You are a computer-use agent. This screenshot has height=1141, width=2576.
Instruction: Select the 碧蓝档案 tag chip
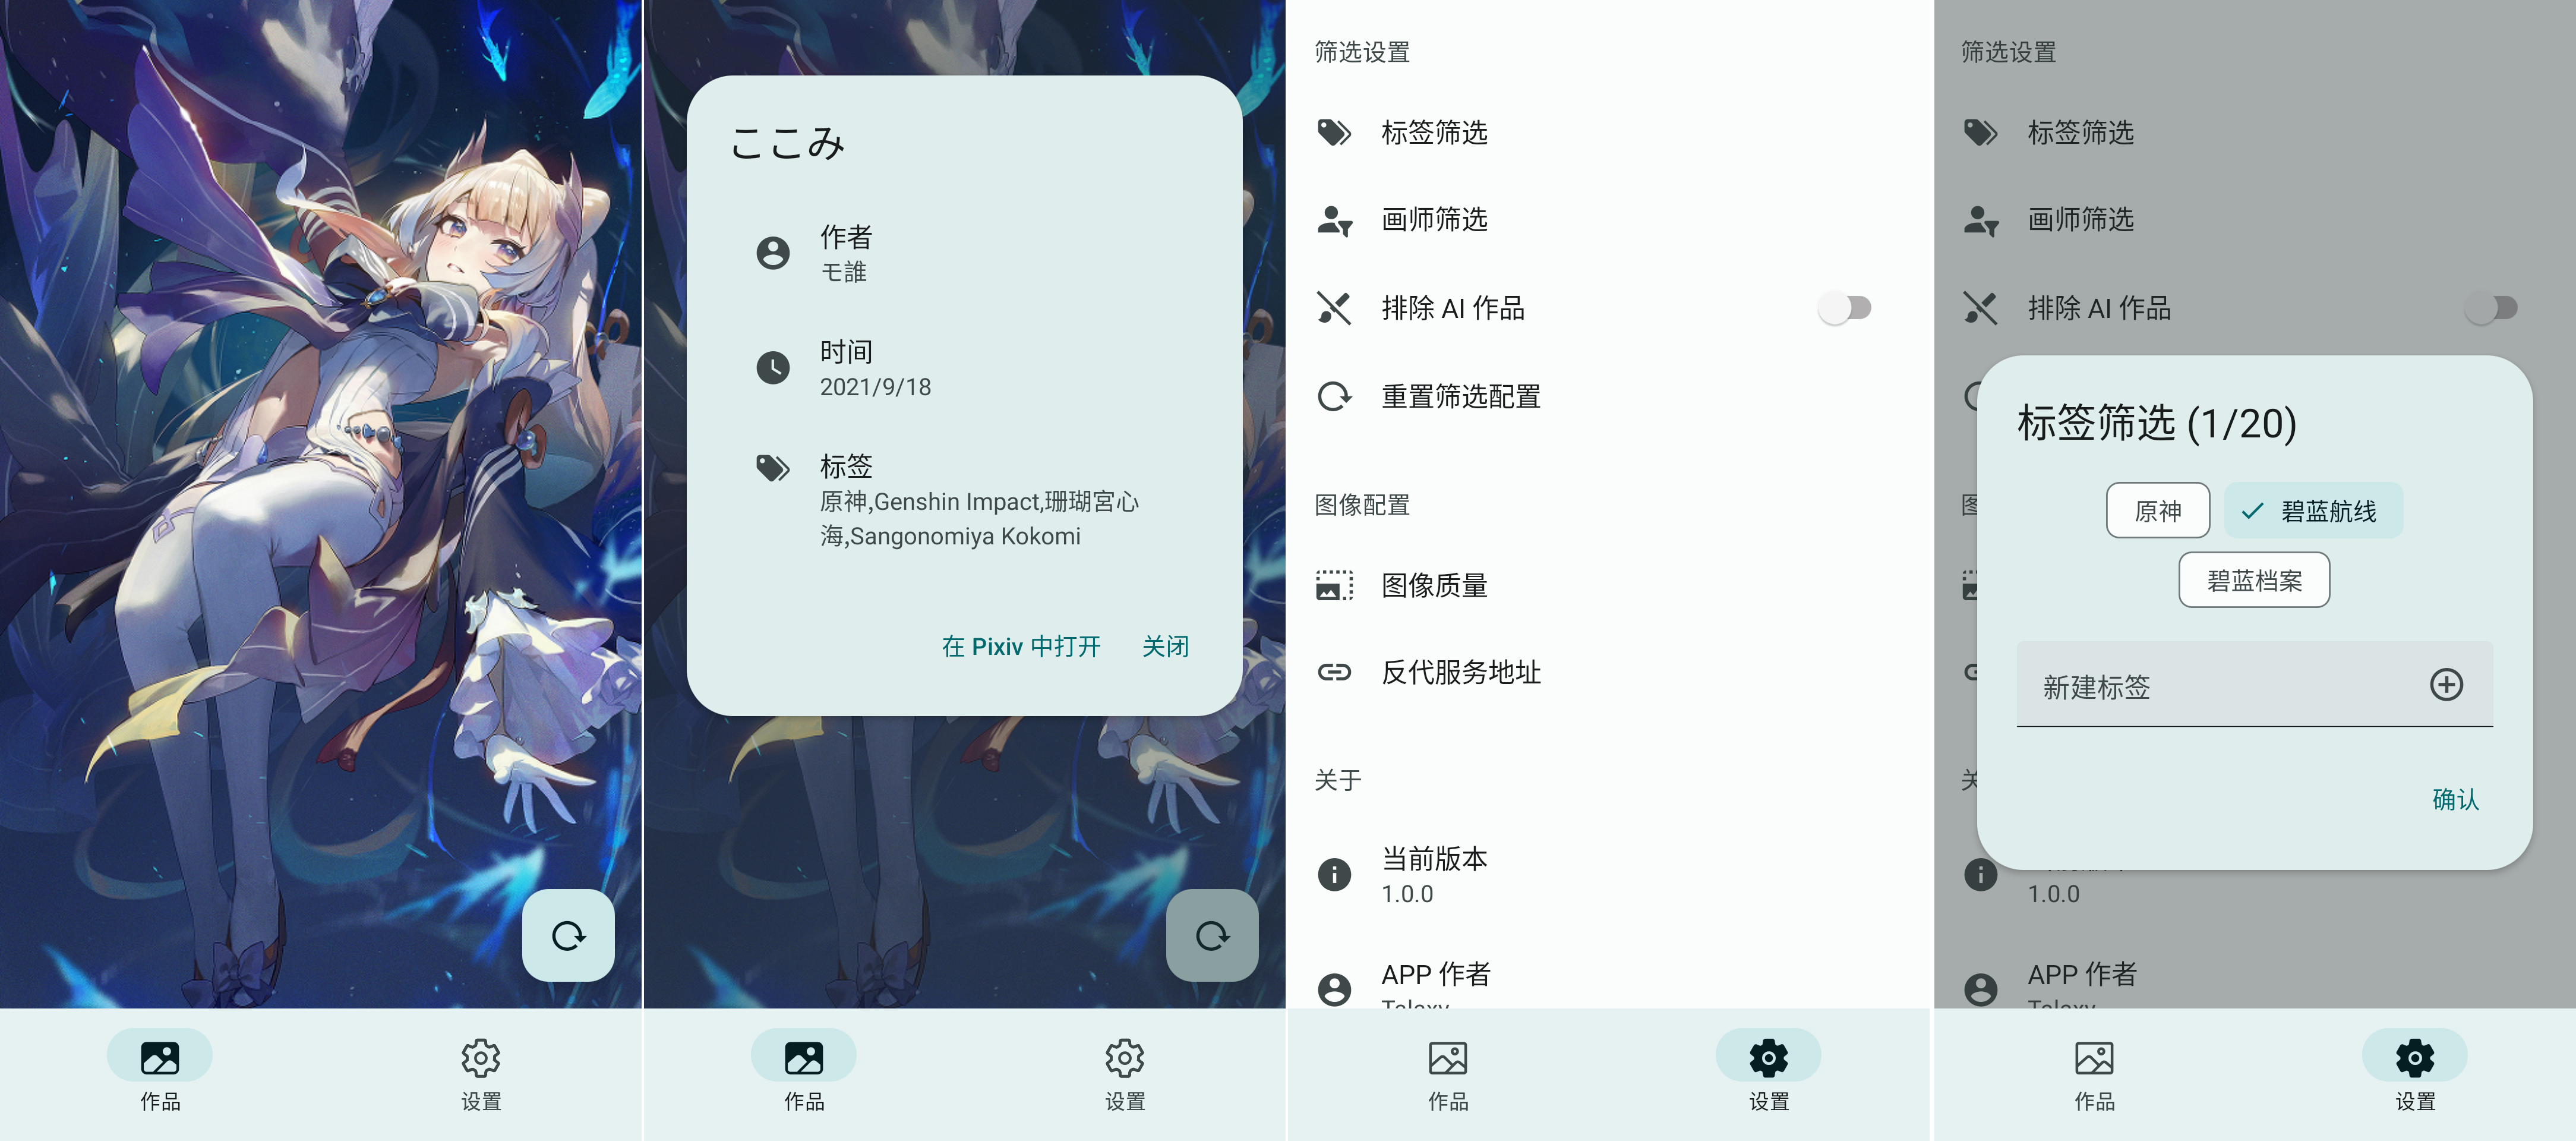point(2254,580)
